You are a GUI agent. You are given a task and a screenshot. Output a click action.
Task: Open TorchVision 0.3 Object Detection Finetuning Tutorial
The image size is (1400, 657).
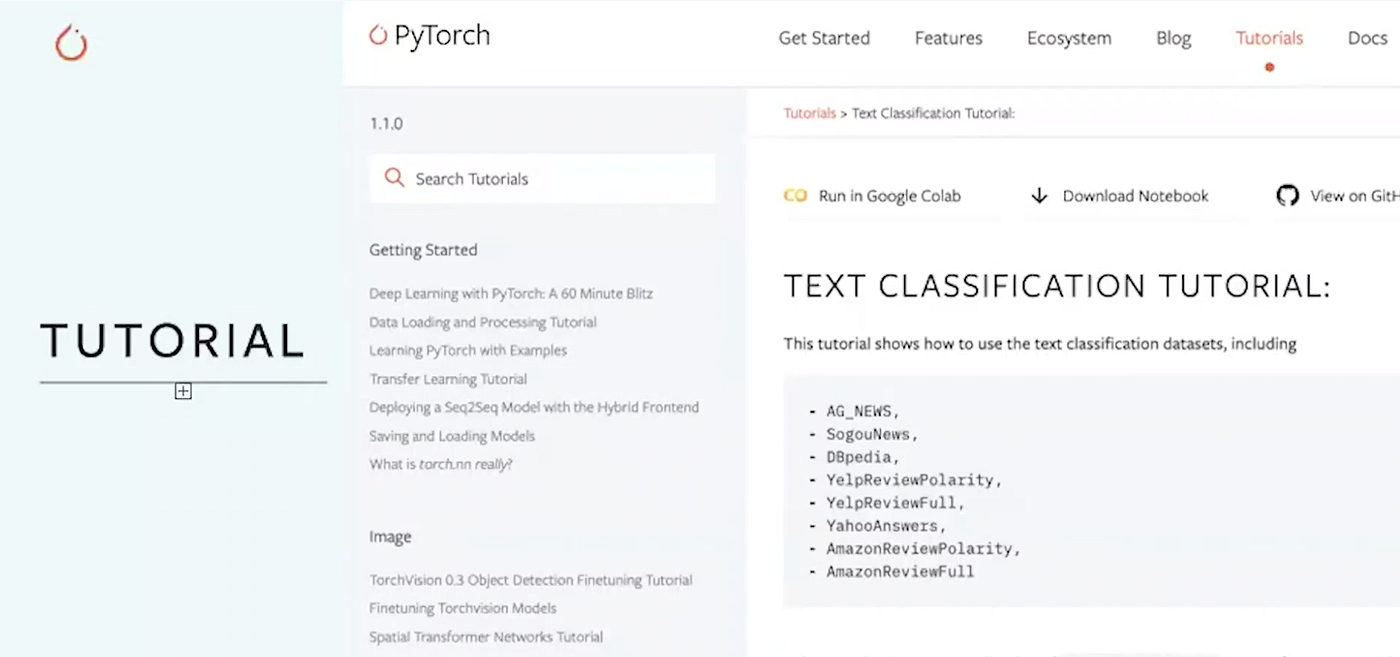(x=531, y=580)
